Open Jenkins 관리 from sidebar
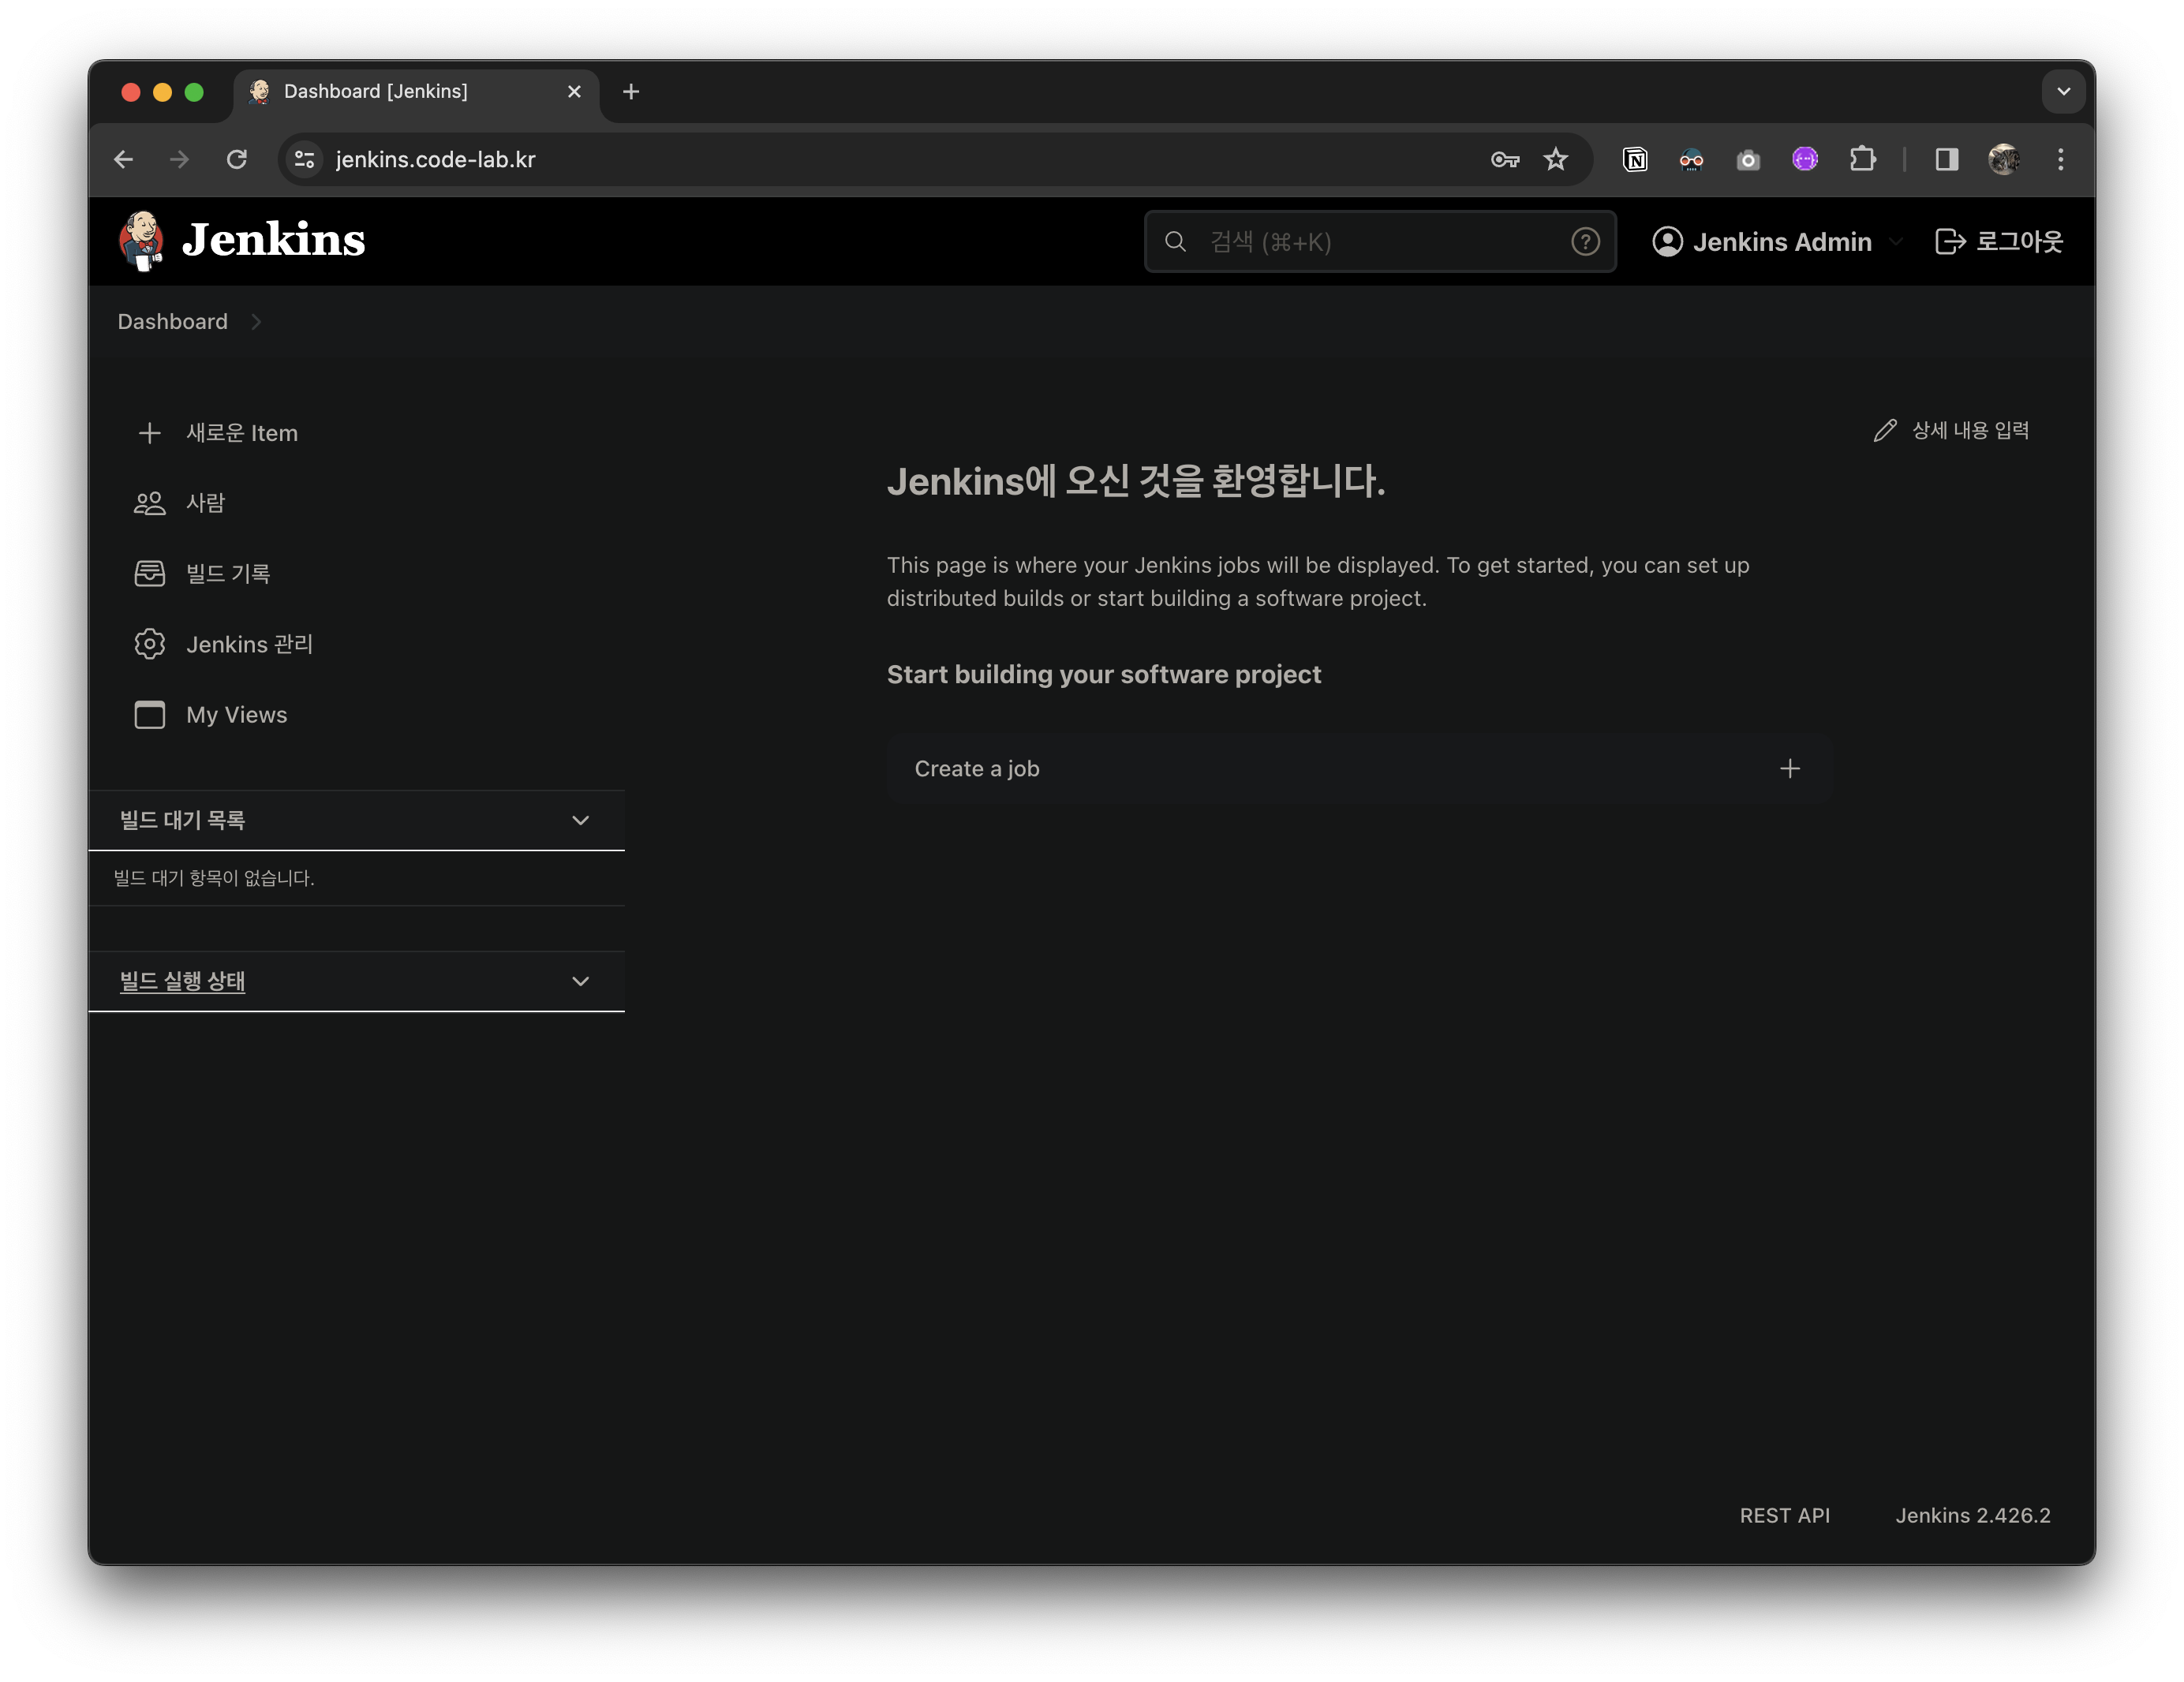Image resolution: width=2184 pixels, height=1682 pixels. [249, 644]
